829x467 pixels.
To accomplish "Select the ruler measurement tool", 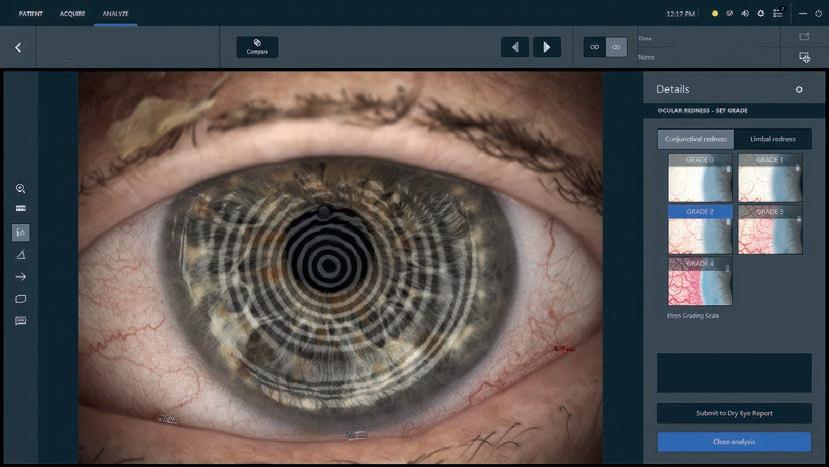I will tap(21, 208).
